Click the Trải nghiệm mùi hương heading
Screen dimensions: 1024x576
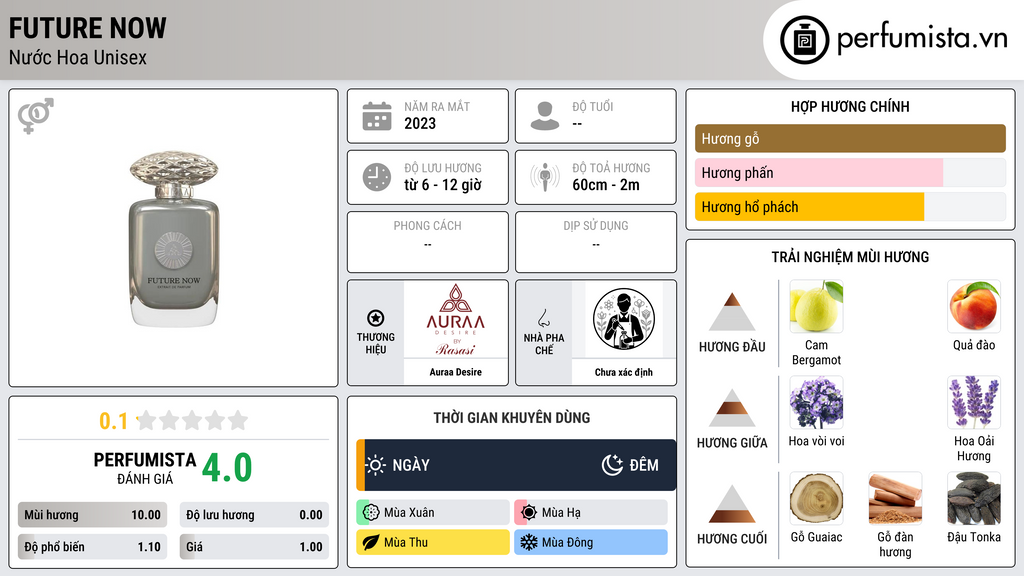coord(850,257)
